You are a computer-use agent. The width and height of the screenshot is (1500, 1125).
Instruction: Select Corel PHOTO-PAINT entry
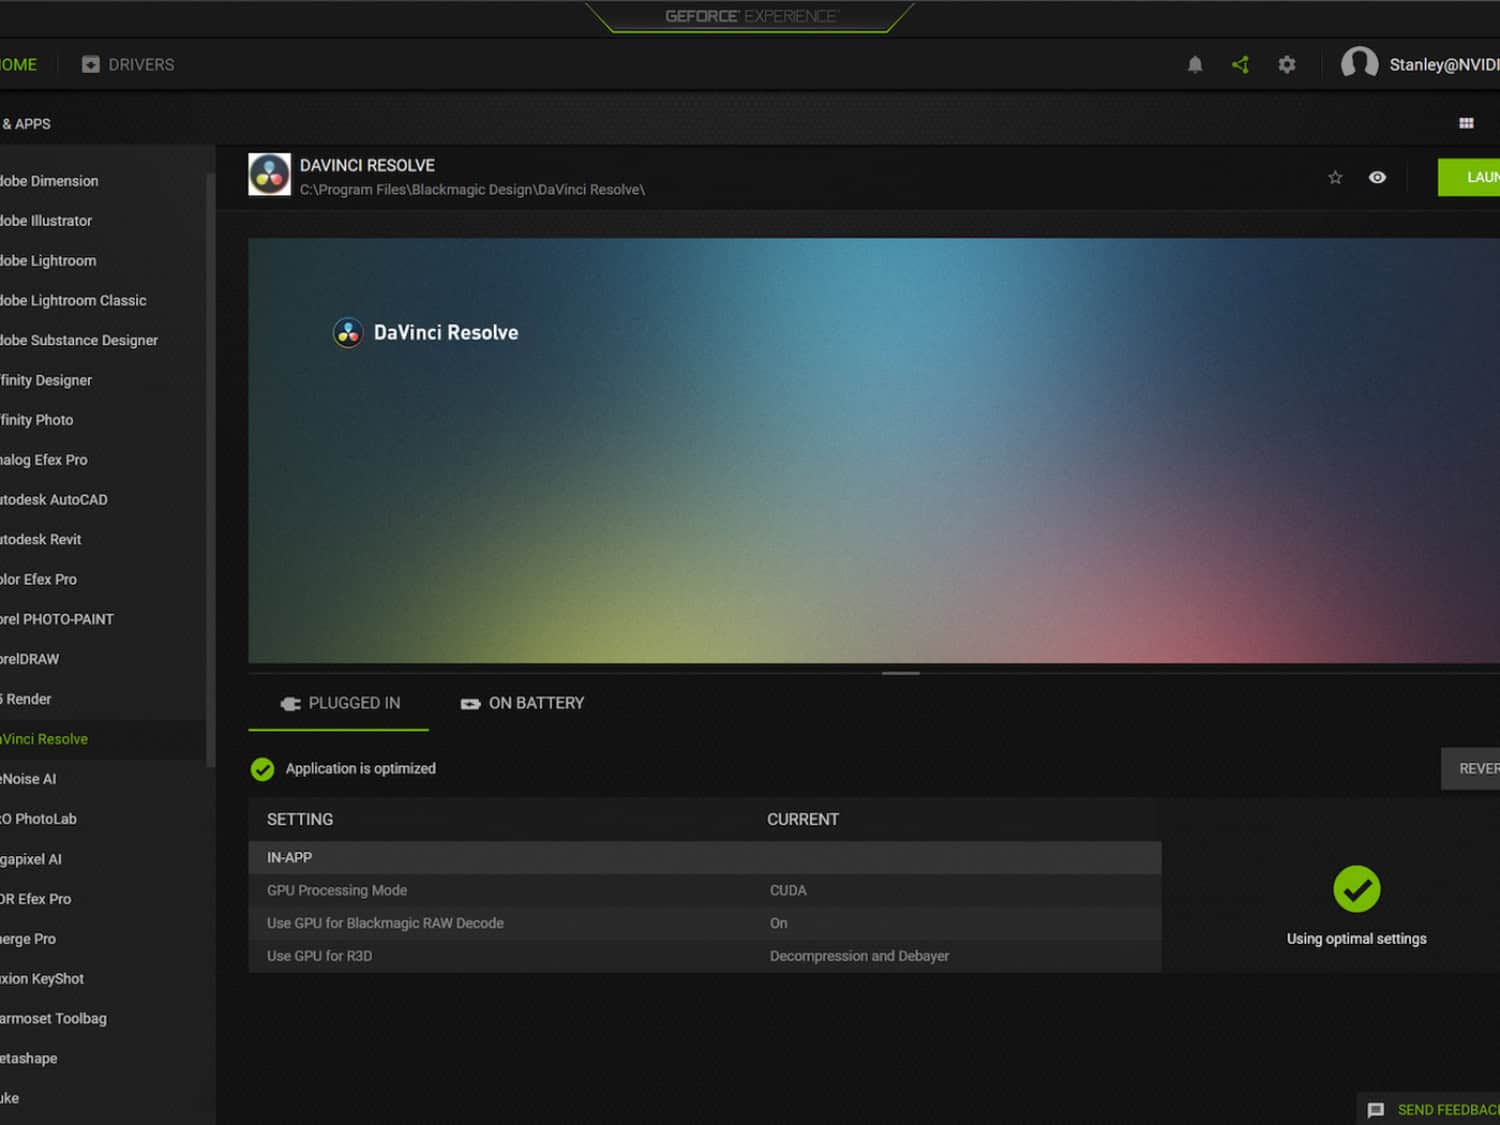tap(57, 620)
